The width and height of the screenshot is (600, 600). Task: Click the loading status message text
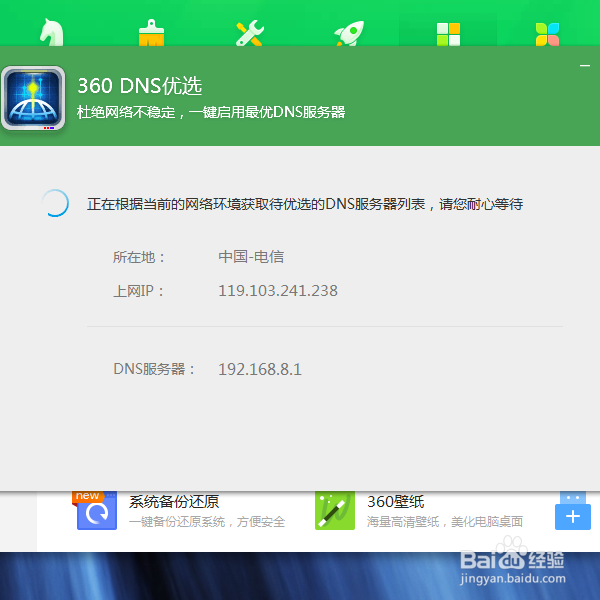(x=305, y=204)
